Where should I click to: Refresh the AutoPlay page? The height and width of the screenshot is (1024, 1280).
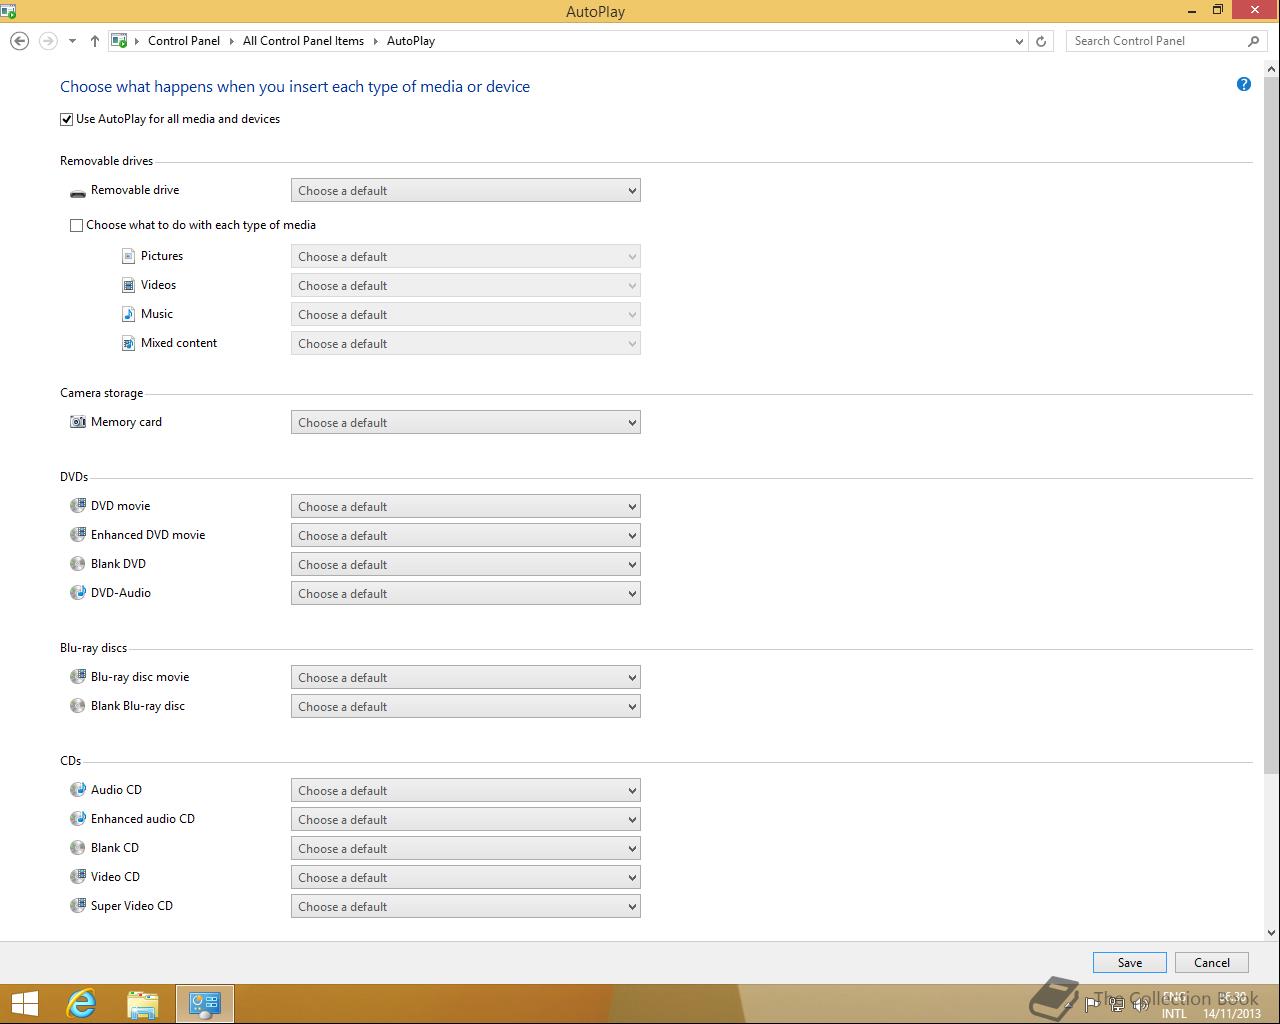tap(1041, 41)
